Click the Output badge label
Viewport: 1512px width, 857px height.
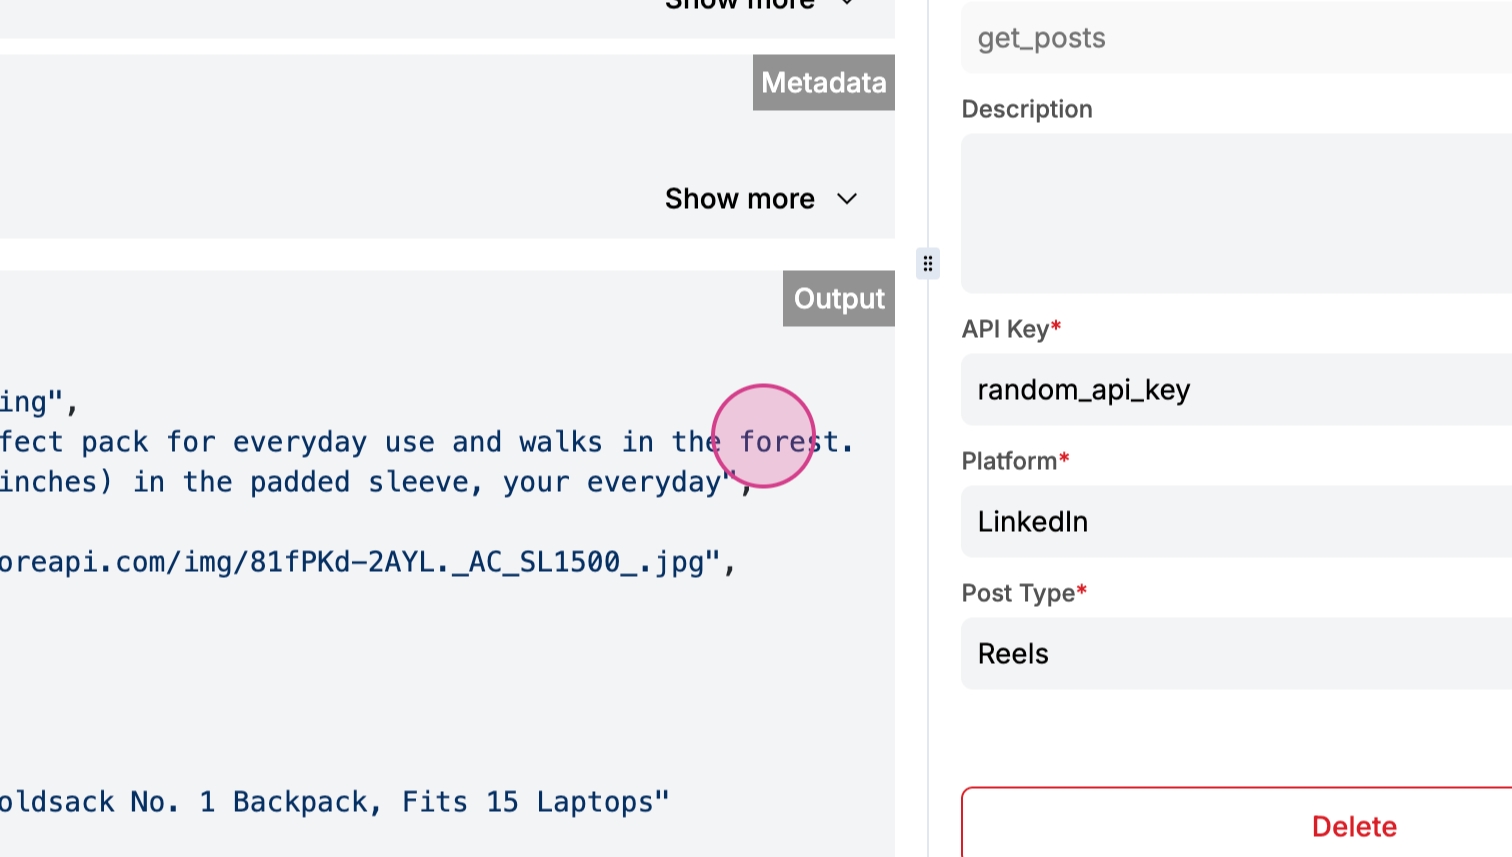(x=838, y=298)
